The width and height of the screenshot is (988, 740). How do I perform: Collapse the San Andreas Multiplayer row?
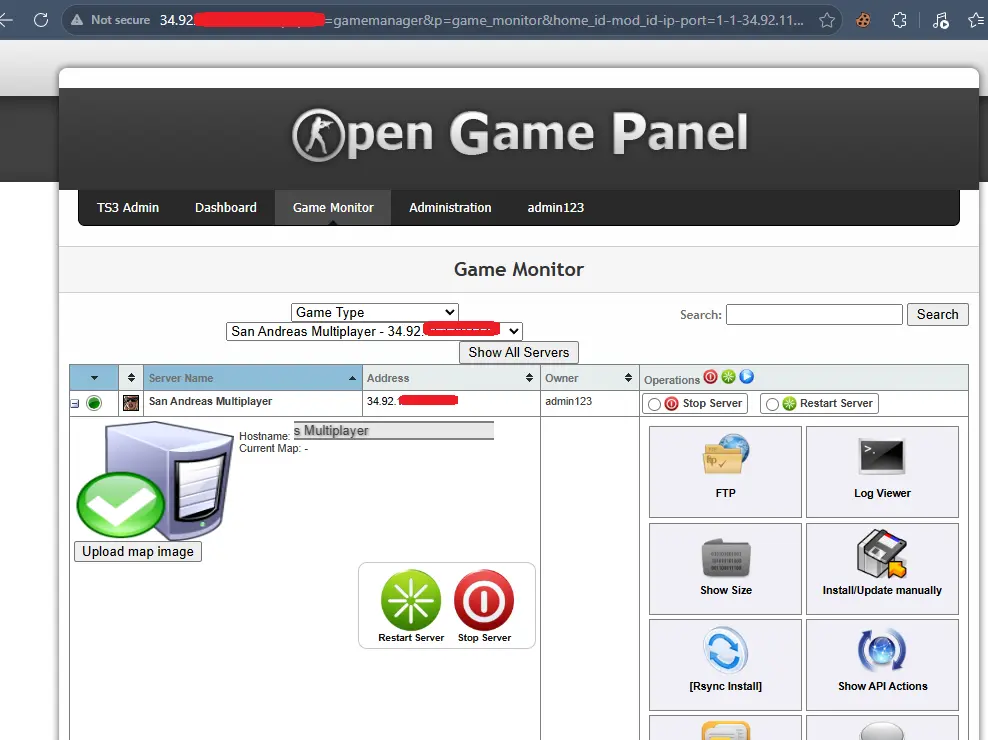click(x=74, y=403)
